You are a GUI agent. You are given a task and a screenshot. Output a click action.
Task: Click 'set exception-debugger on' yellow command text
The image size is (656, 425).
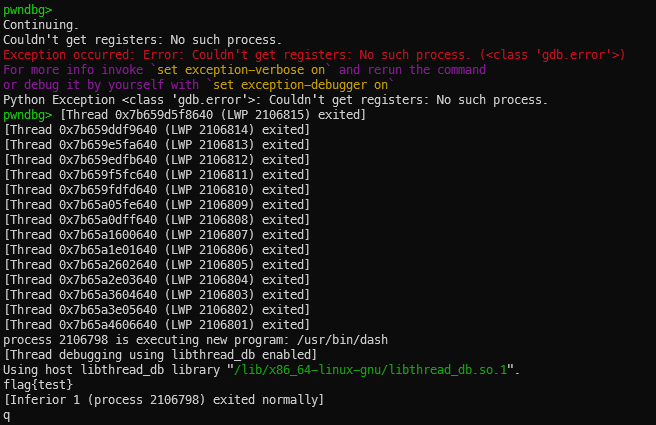point(300,85)
